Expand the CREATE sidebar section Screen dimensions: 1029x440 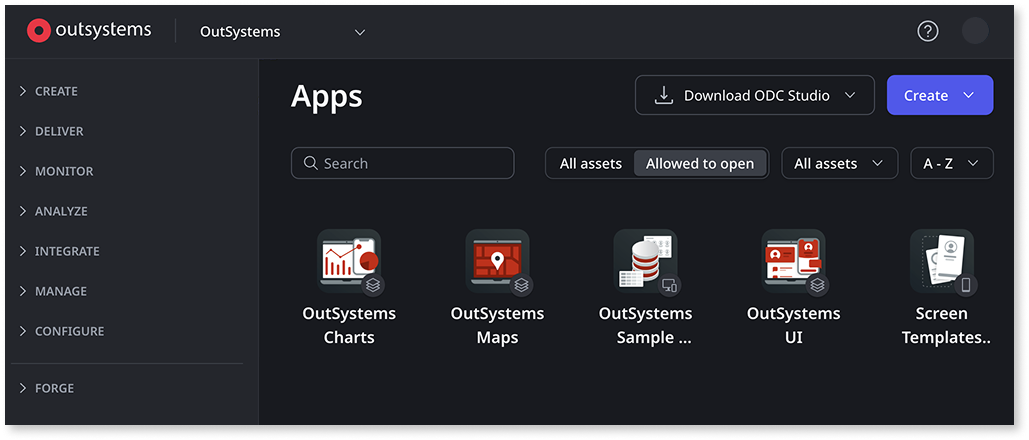[56, 91]
